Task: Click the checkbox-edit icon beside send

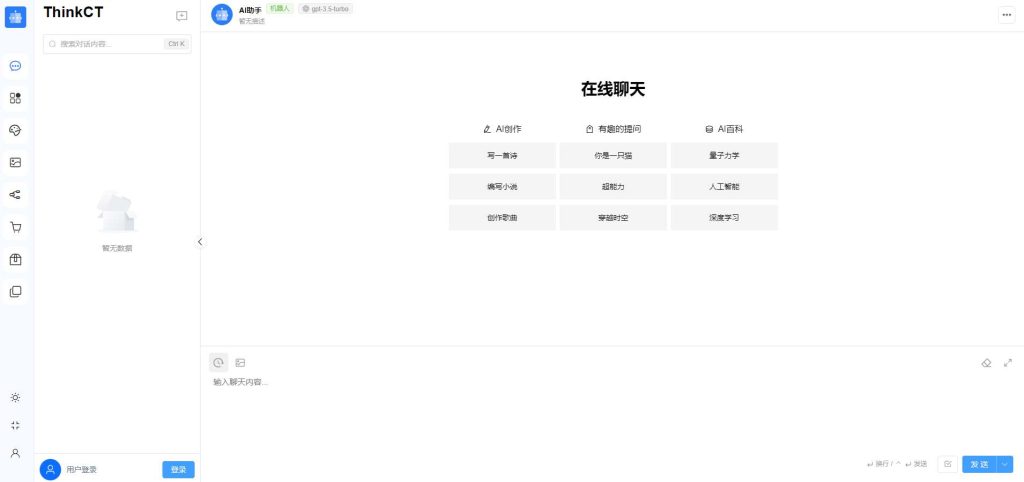Action: (x=948, y=464)
